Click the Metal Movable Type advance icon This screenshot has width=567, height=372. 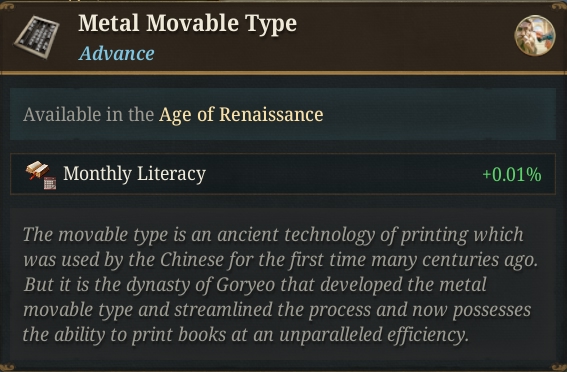click(x=37, y=37)
